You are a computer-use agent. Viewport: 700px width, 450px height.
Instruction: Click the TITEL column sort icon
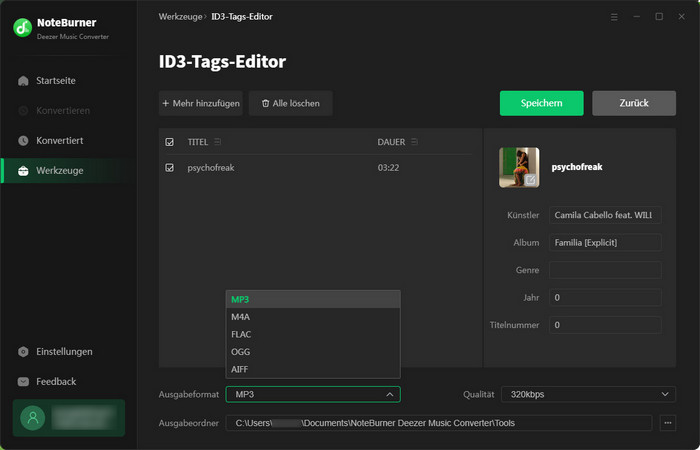click(217, 142)
